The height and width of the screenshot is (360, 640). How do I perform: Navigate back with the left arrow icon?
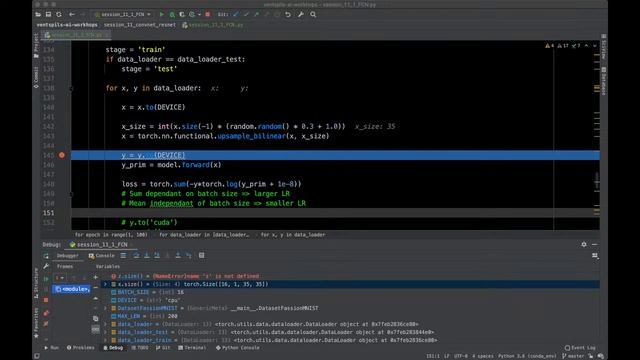click(x=72, y=14)
